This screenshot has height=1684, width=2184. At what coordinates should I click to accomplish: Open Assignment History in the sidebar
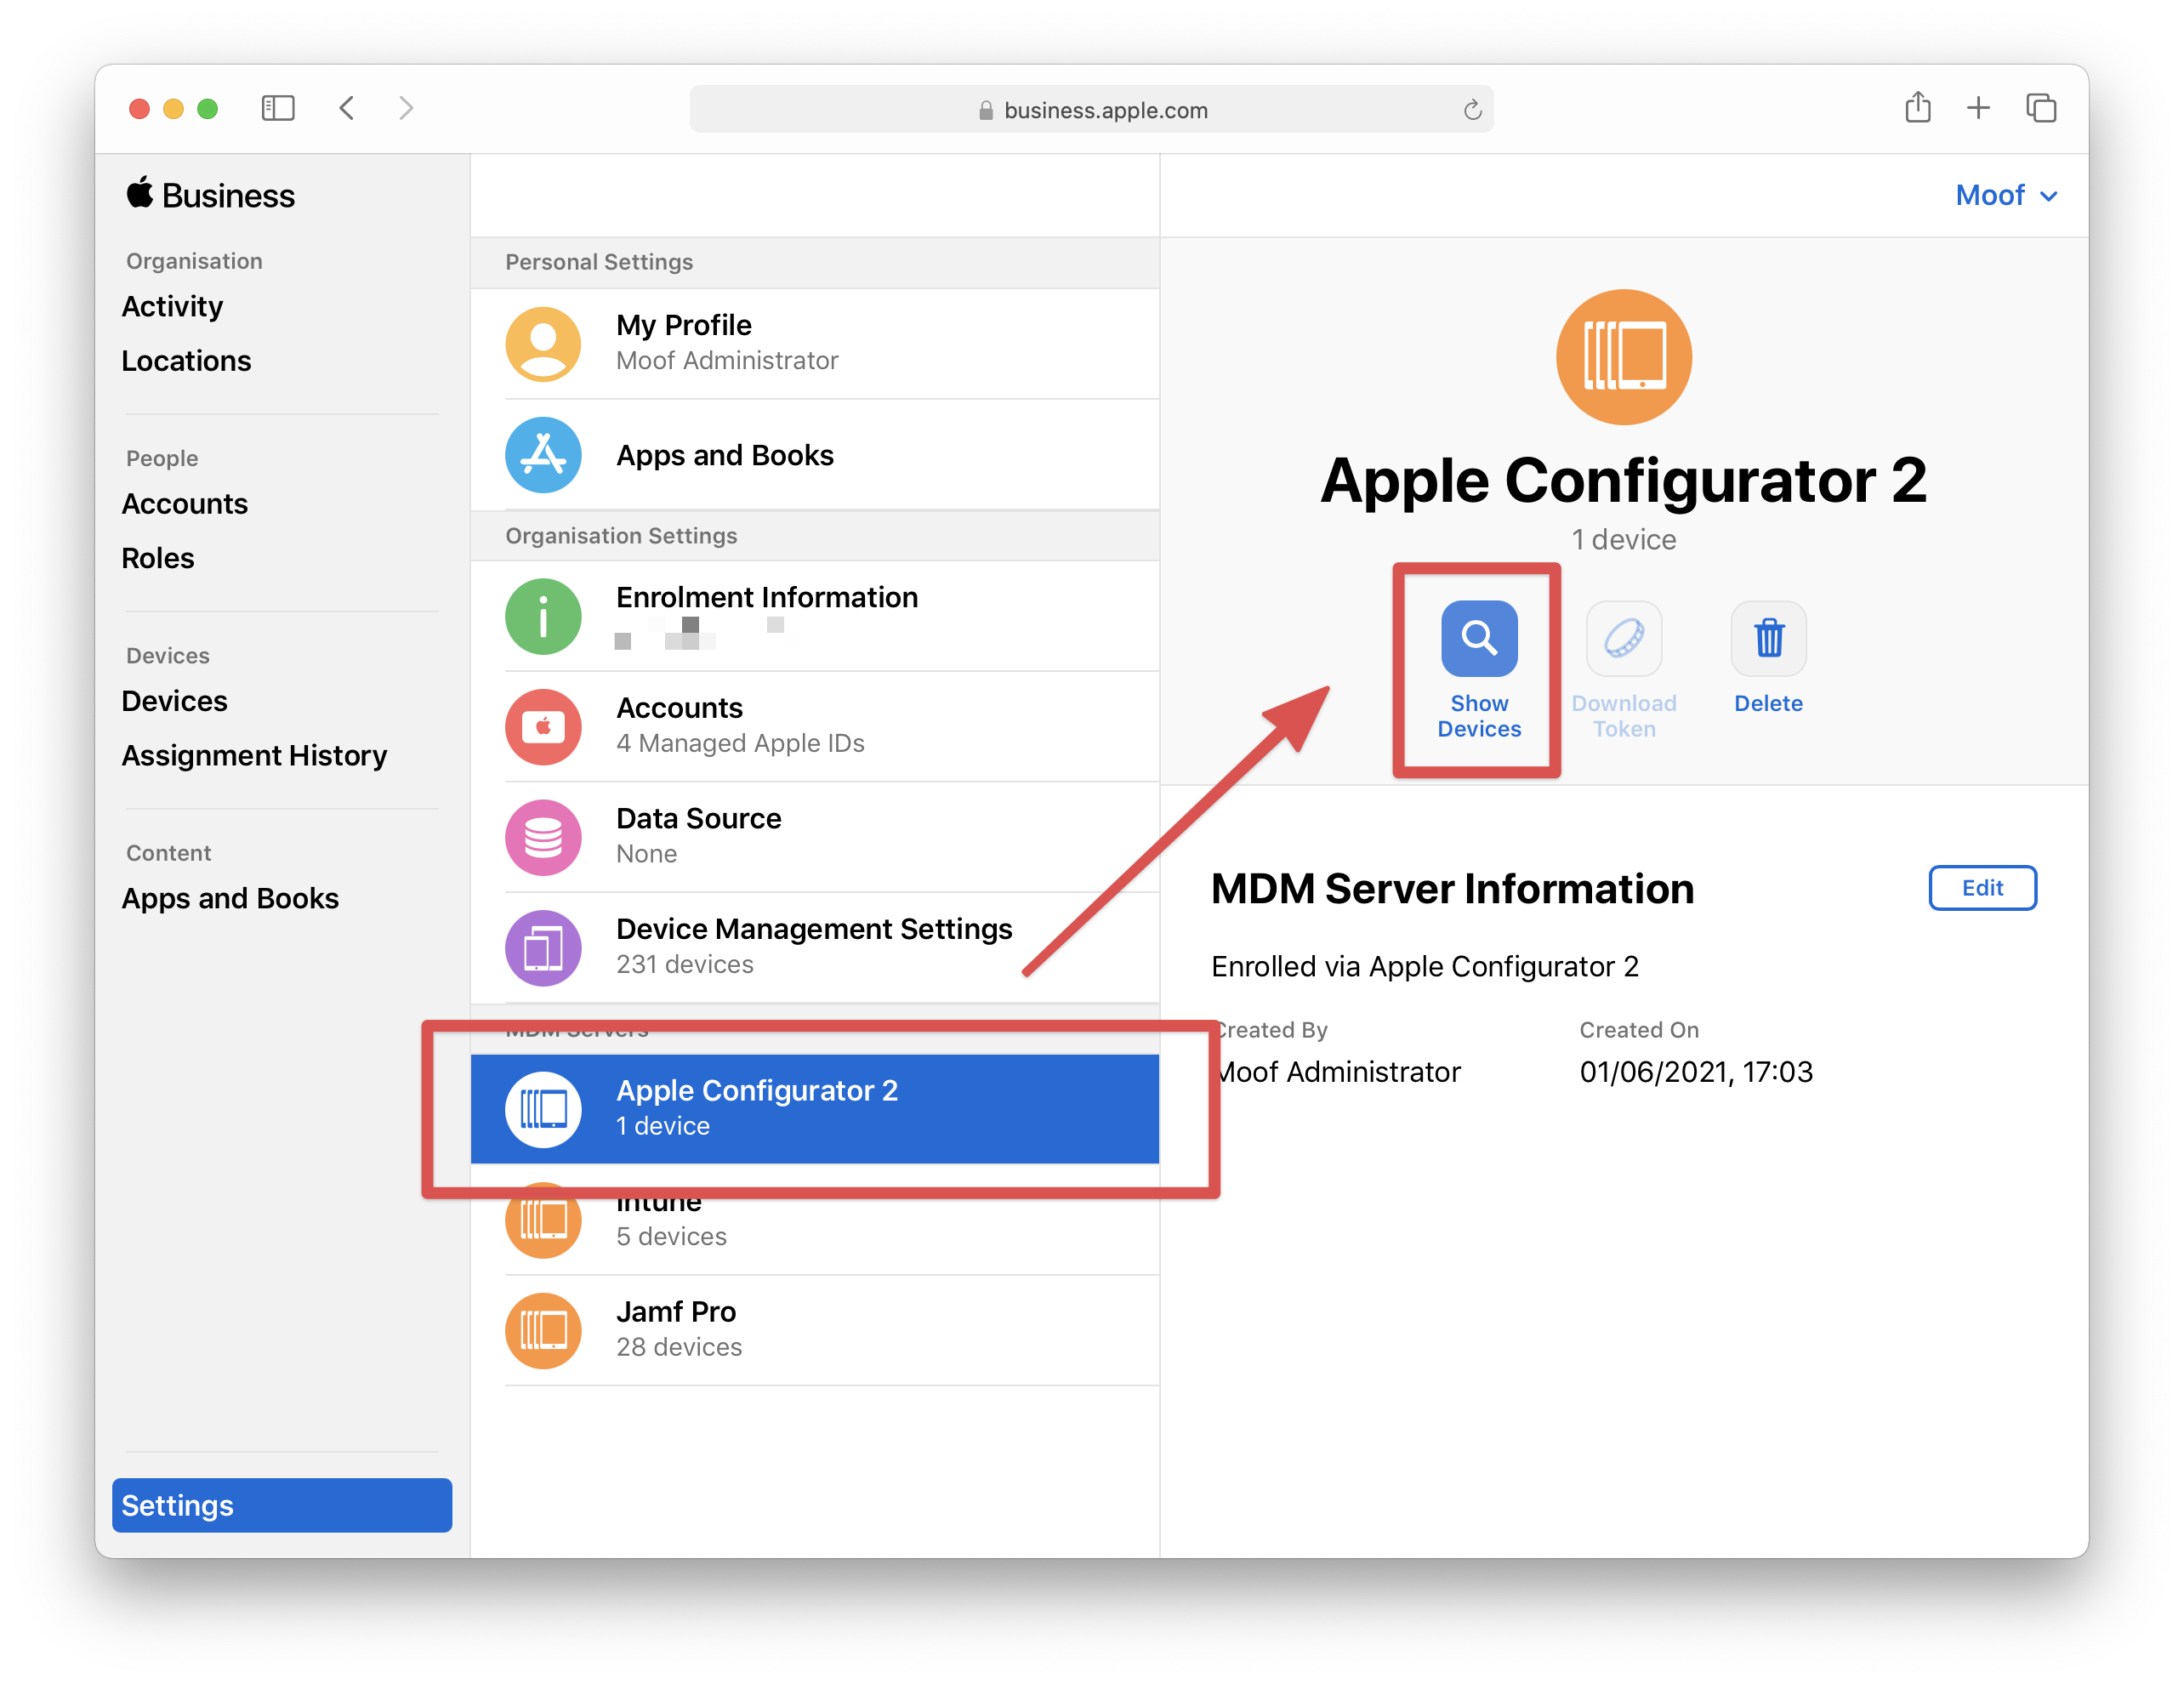(x=254, y=755)
